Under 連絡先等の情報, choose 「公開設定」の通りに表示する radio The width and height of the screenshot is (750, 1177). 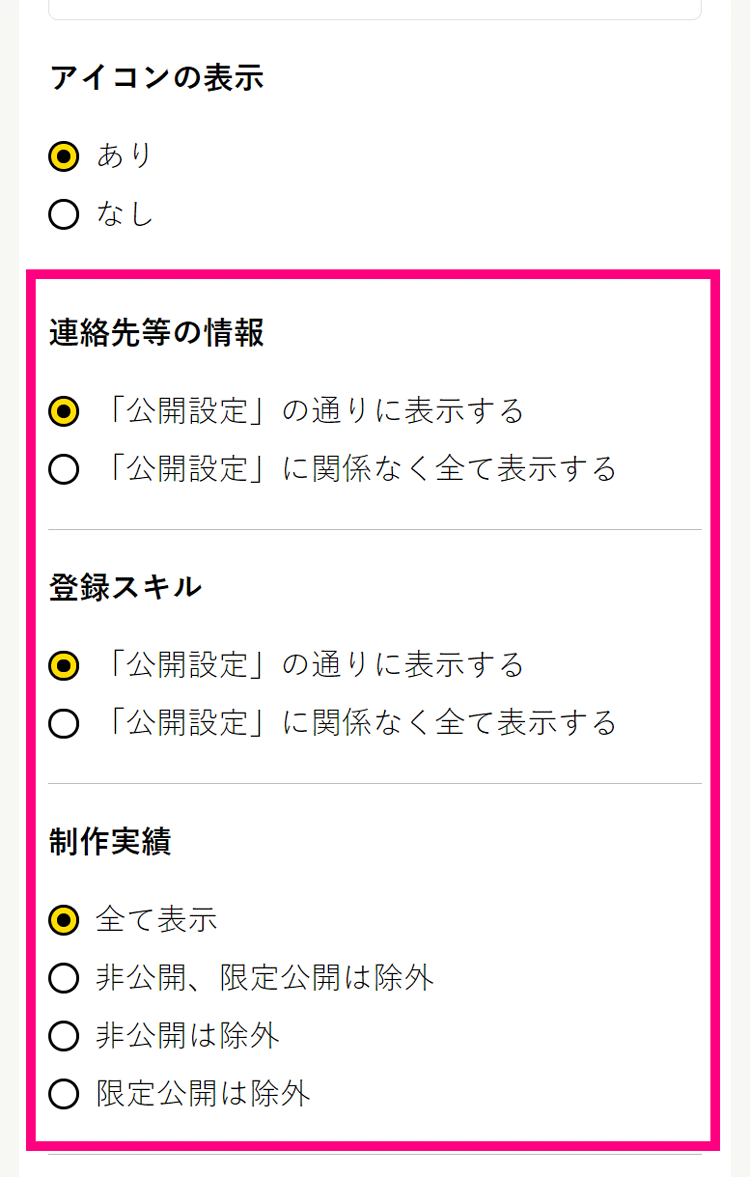pos(63,411)
